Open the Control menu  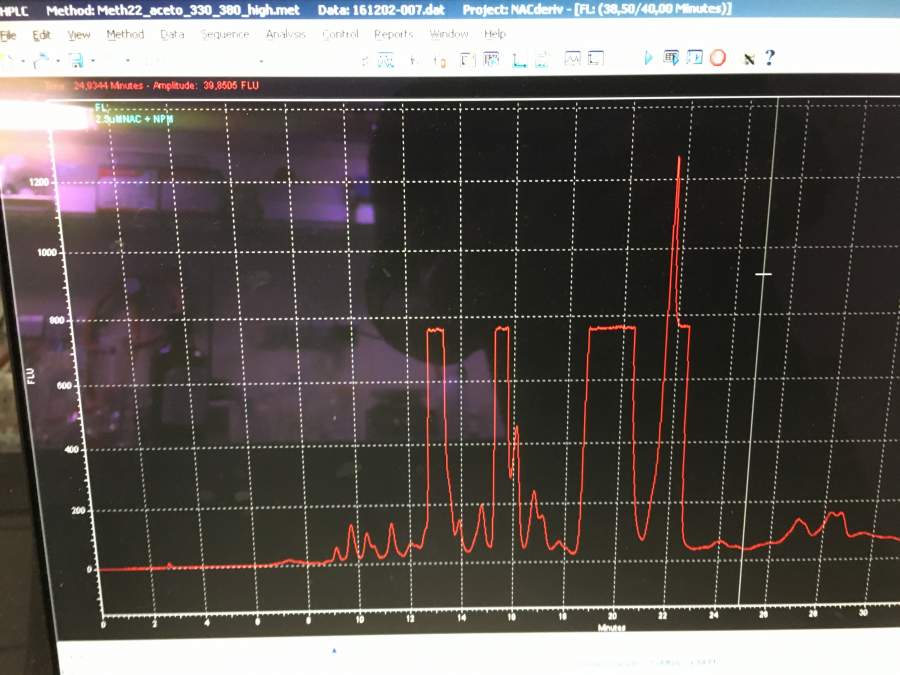(340, 34)
